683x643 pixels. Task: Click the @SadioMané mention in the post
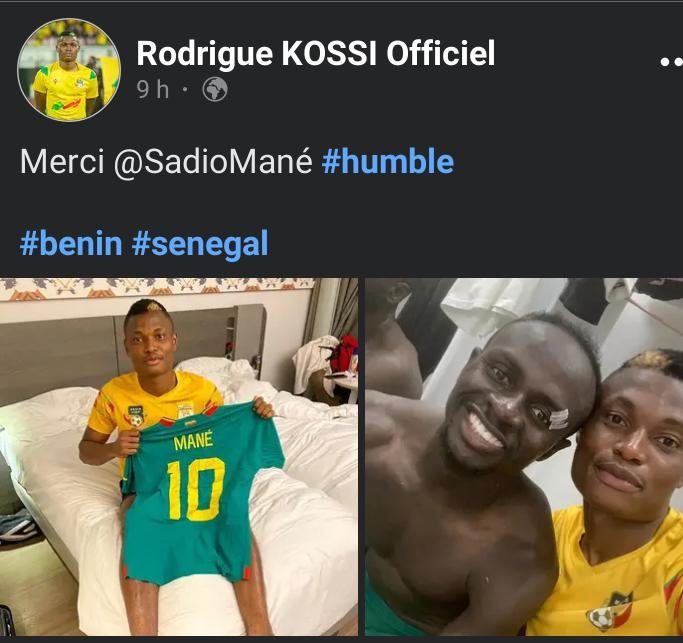[213, 161]
